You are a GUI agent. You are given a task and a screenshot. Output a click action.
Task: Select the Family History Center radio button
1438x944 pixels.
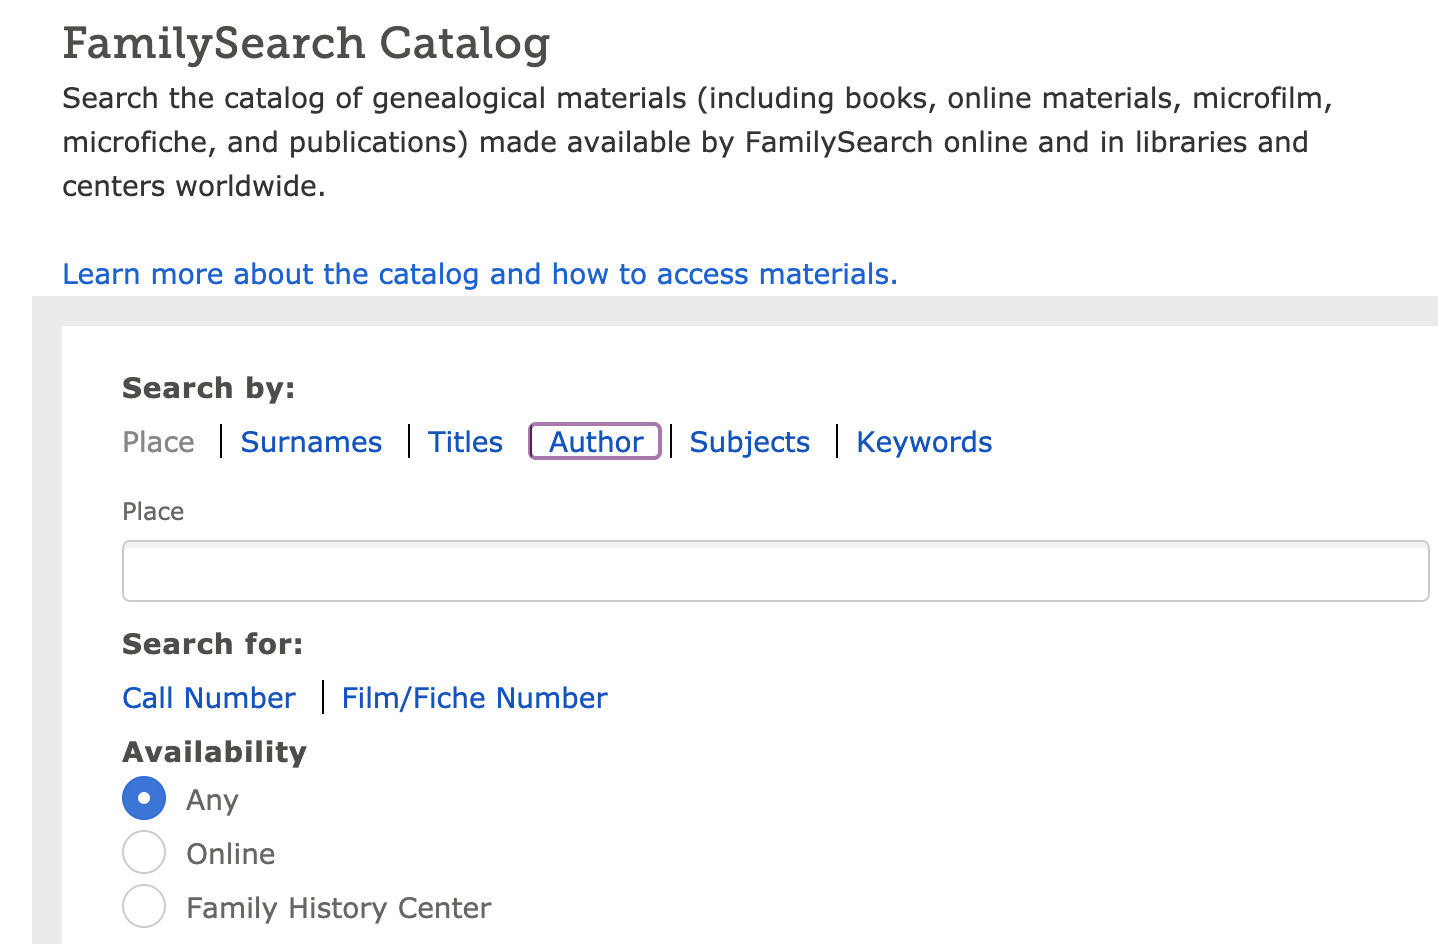144,906
